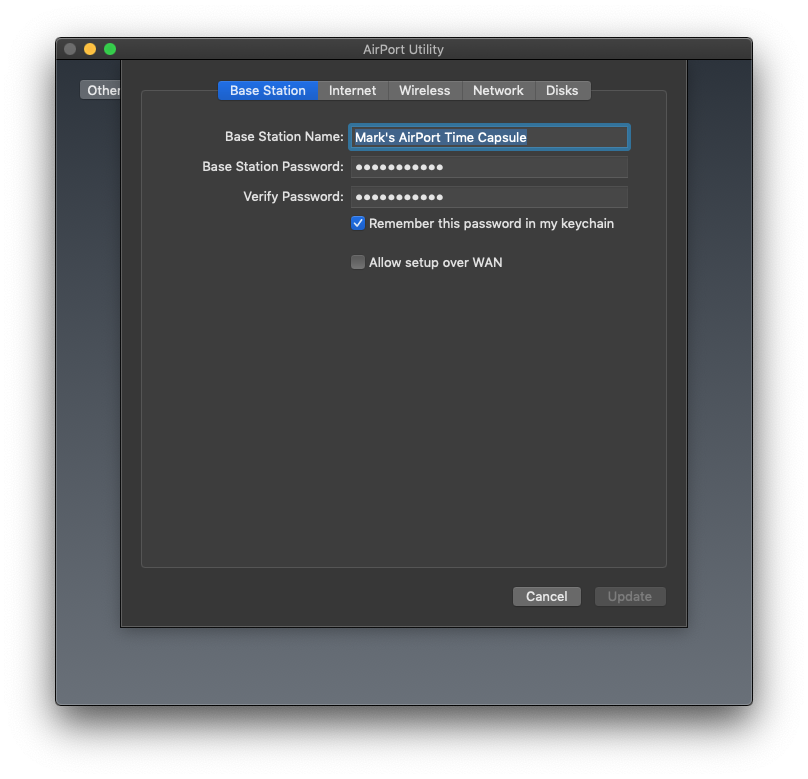Click the Update button
Image resolution: width=808 pixels, height=779 pixels.
[x=630, y=597]
